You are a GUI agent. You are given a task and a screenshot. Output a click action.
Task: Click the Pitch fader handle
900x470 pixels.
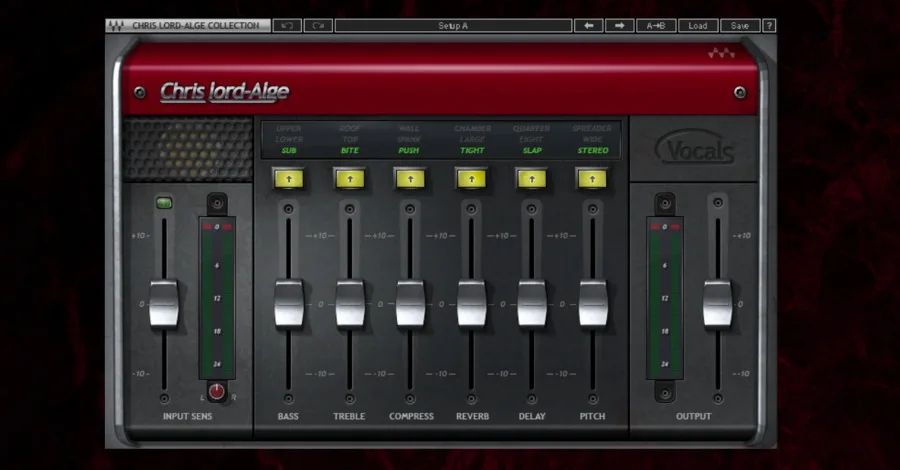[x=592, y=304]
